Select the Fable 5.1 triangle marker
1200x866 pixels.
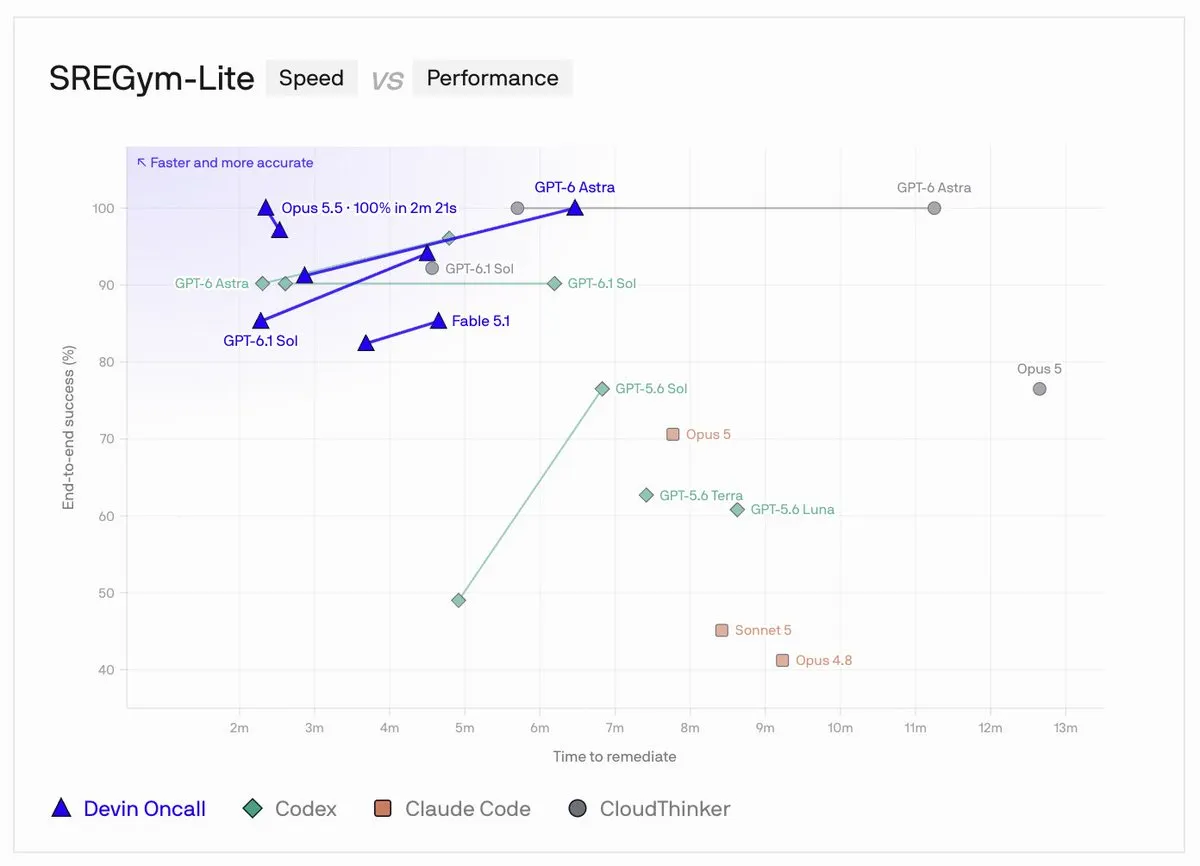[438, 320]
